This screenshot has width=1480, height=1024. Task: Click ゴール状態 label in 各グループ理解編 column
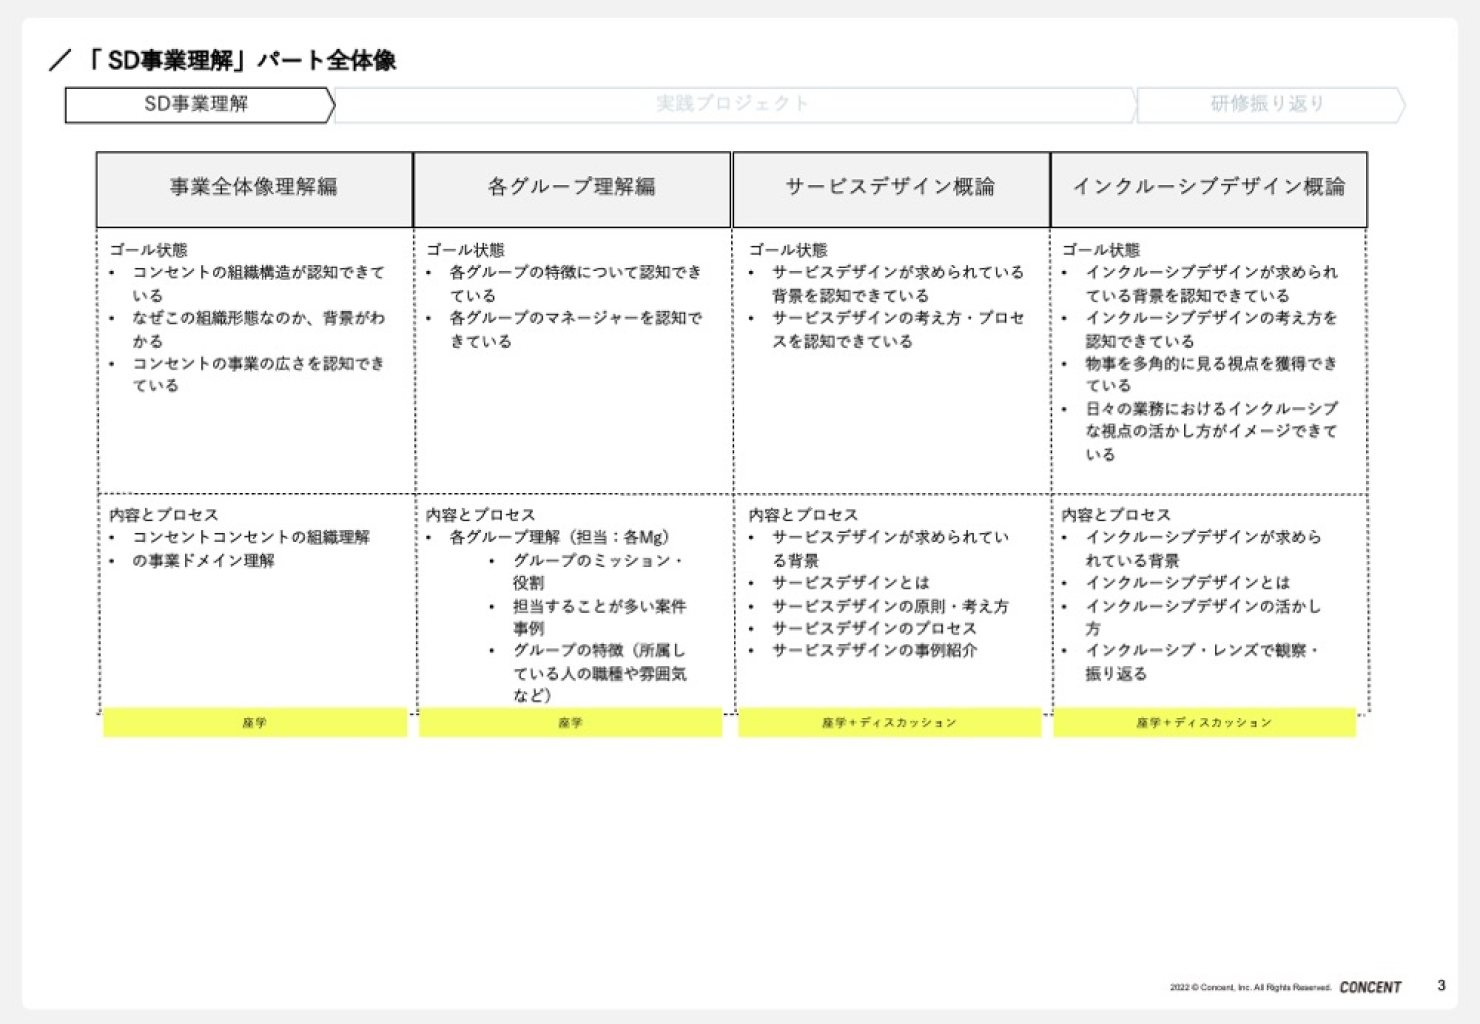(x=465, y=250)
